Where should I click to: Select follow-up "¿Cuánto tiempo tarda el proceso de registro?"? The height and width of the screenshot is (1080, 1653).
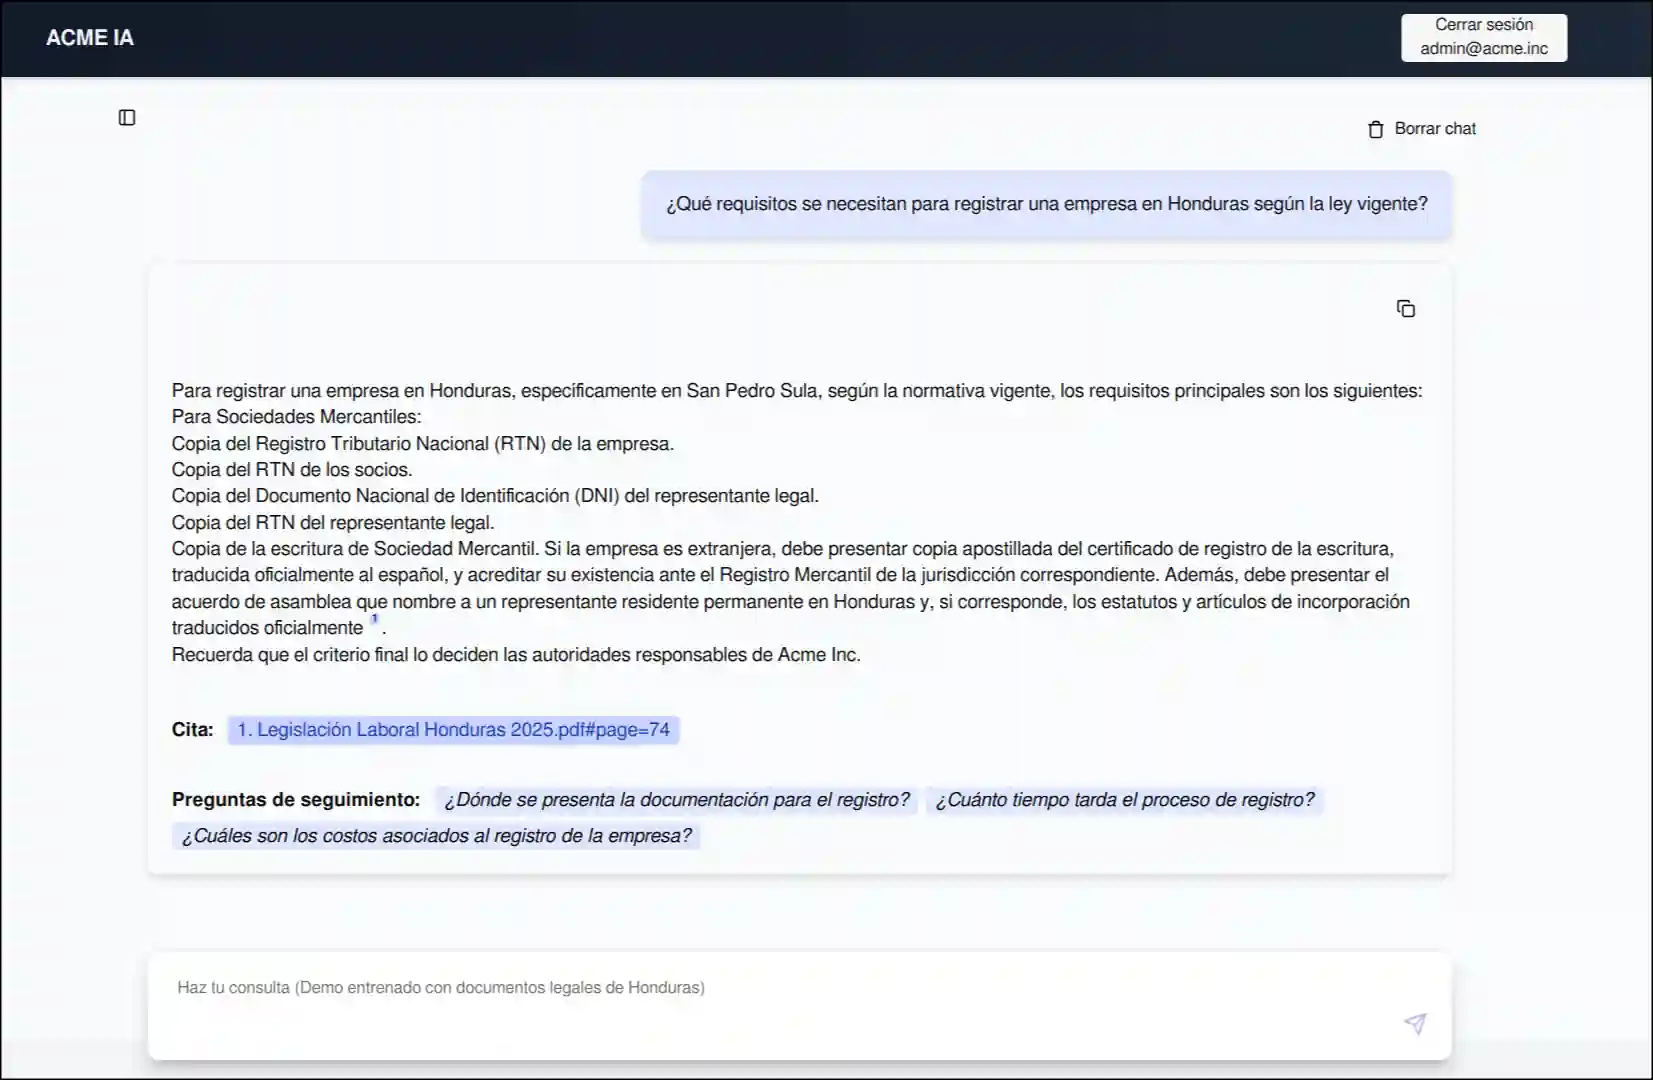[1124, 800]
